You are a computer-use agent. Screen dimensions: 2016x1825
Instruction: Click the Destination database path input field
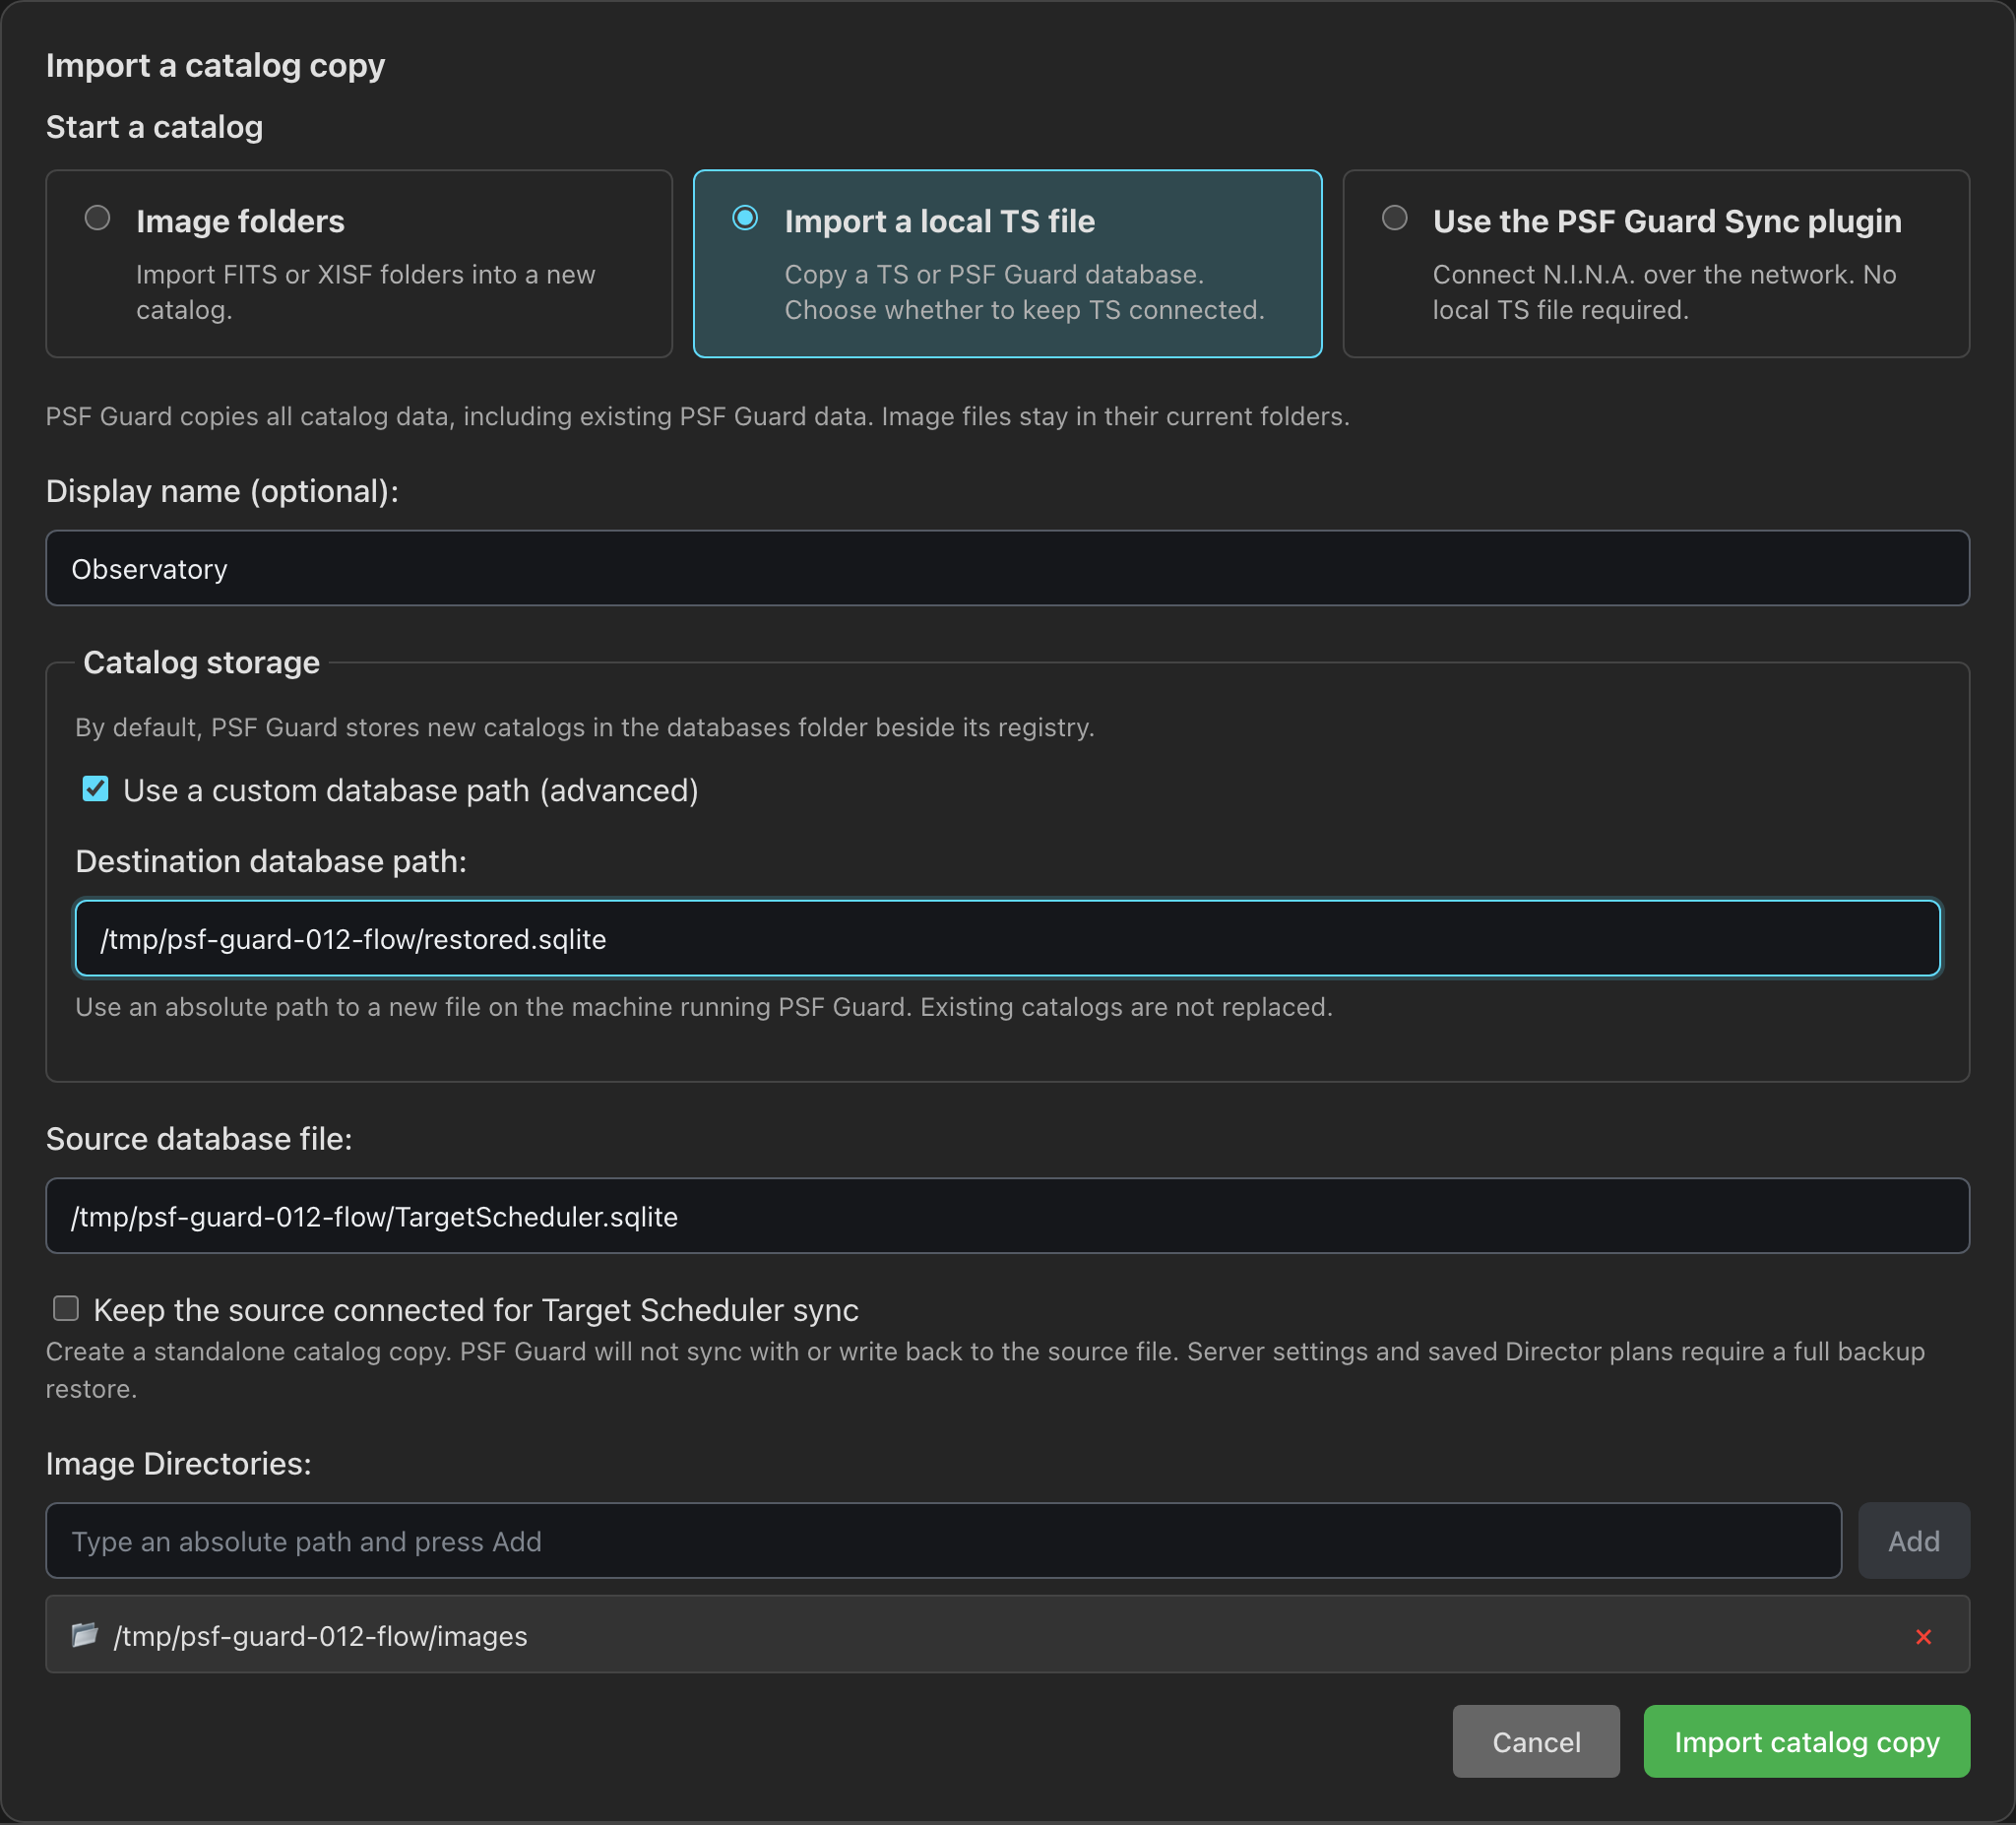pyautogui.click(x=1007, y=938)
